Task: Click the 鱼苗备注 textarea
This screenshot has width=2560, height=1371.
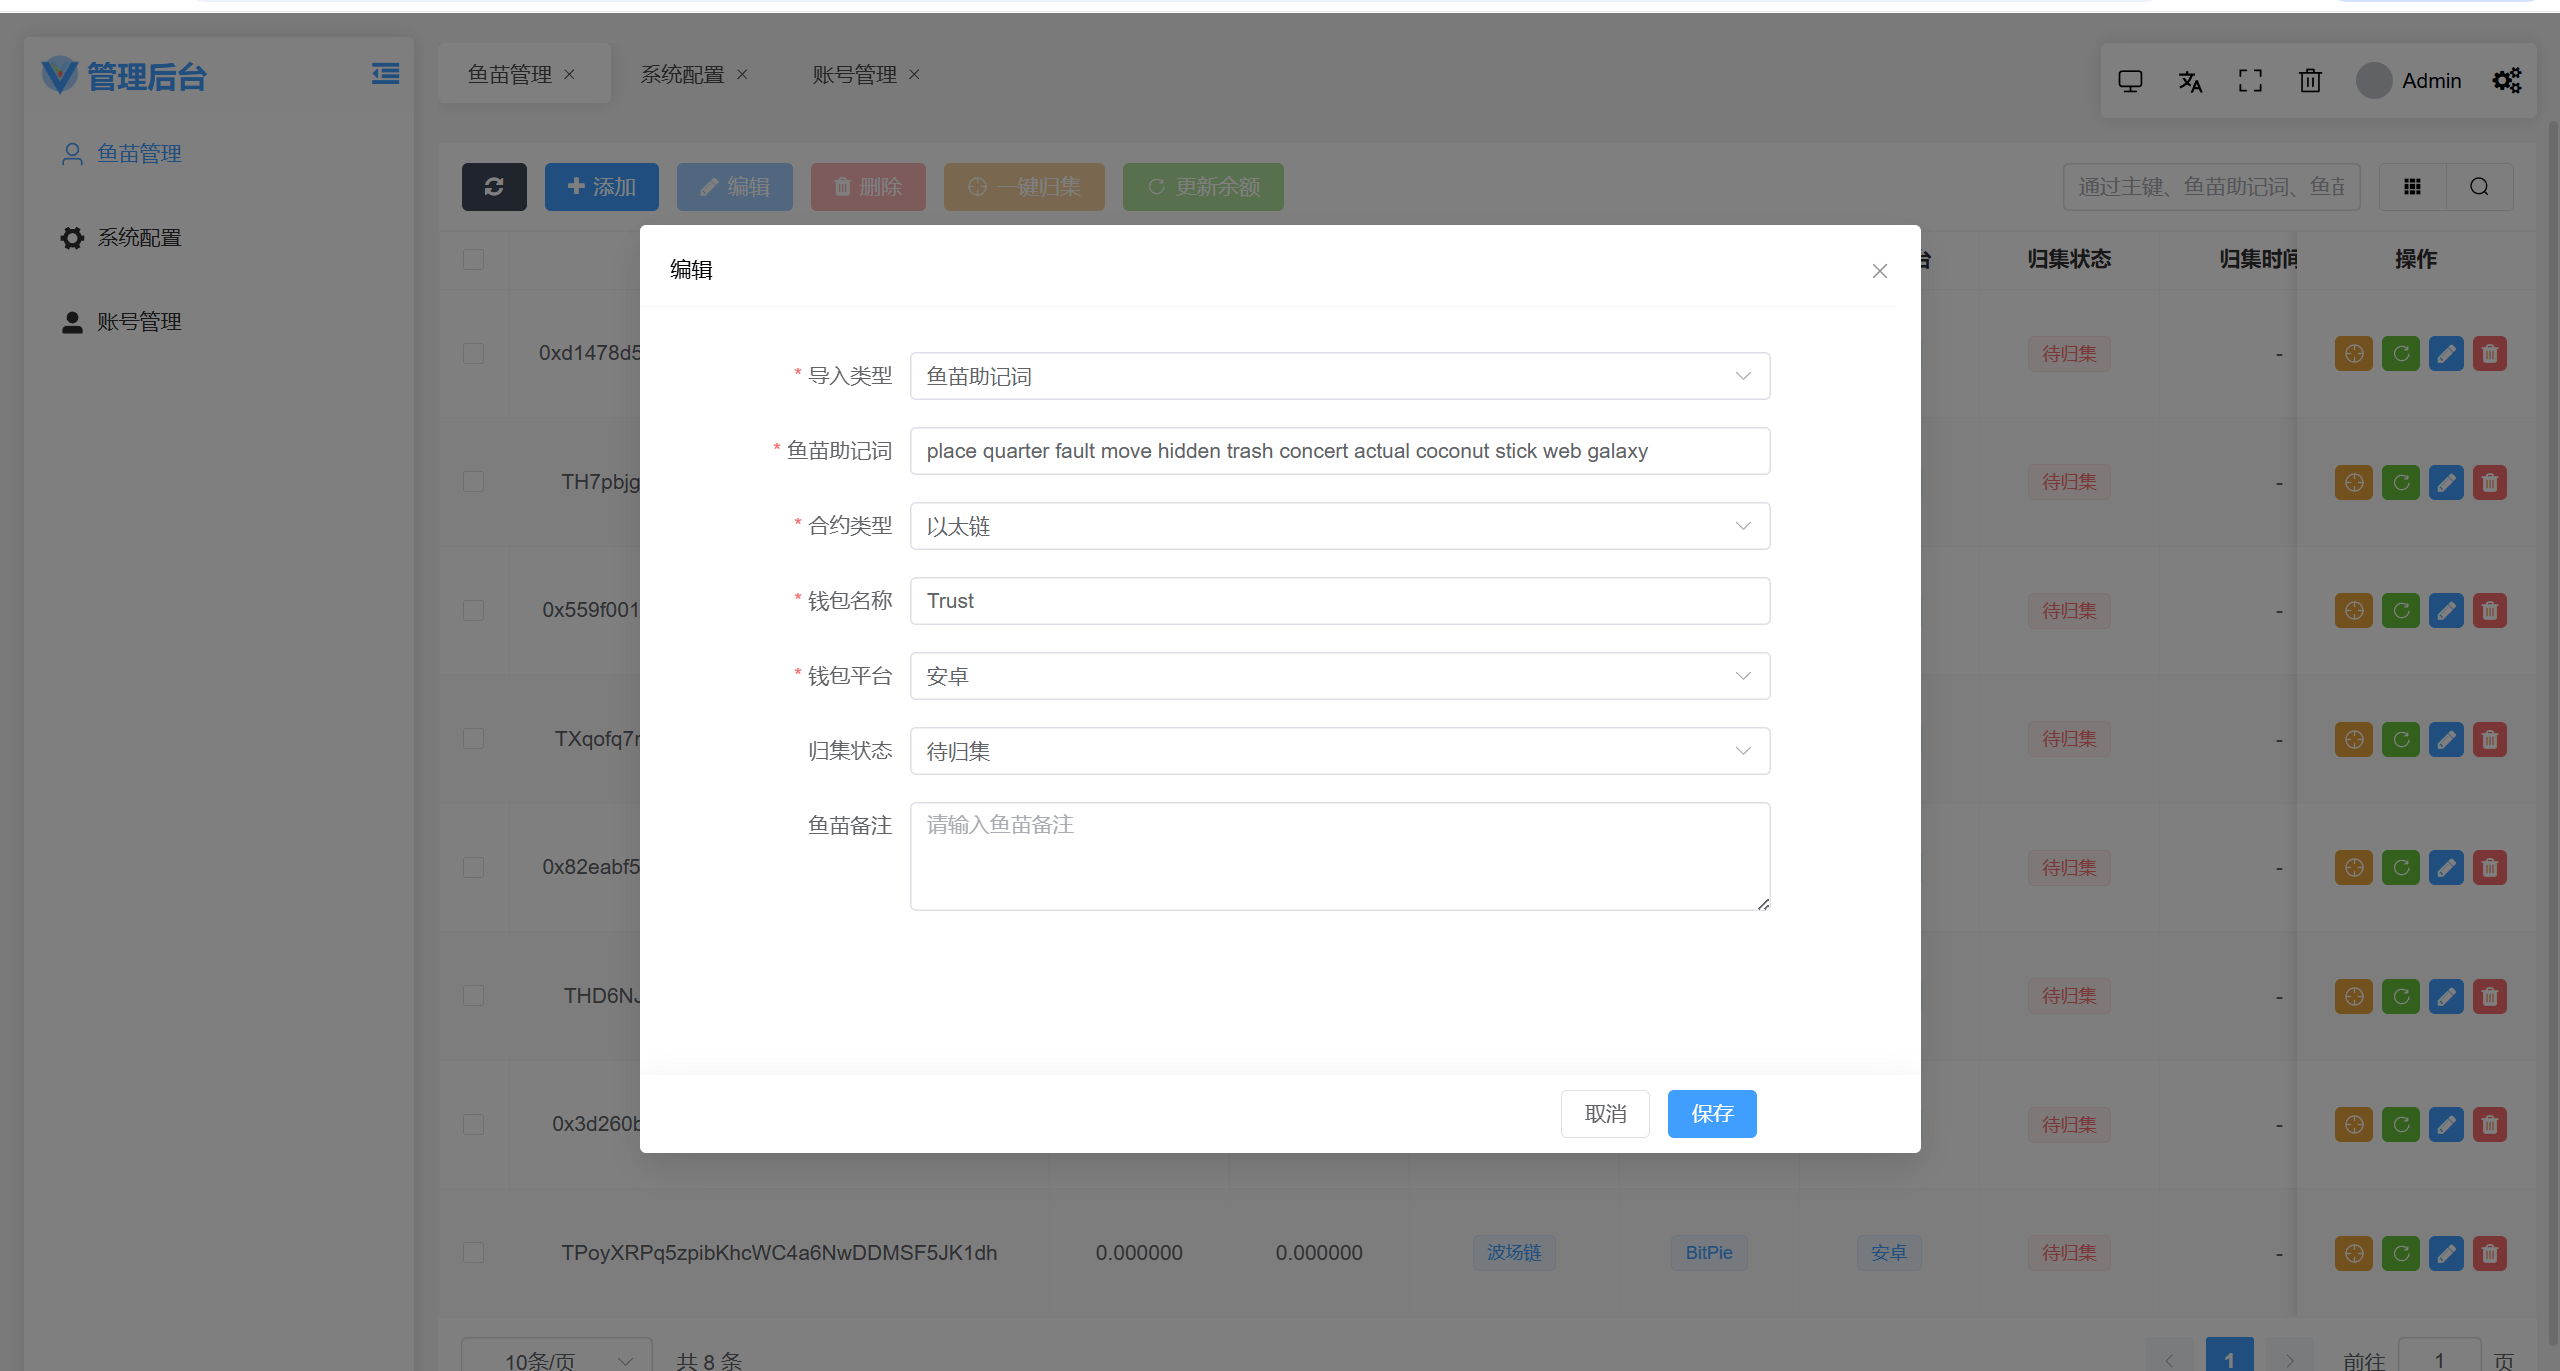Action: [1339, 856]
